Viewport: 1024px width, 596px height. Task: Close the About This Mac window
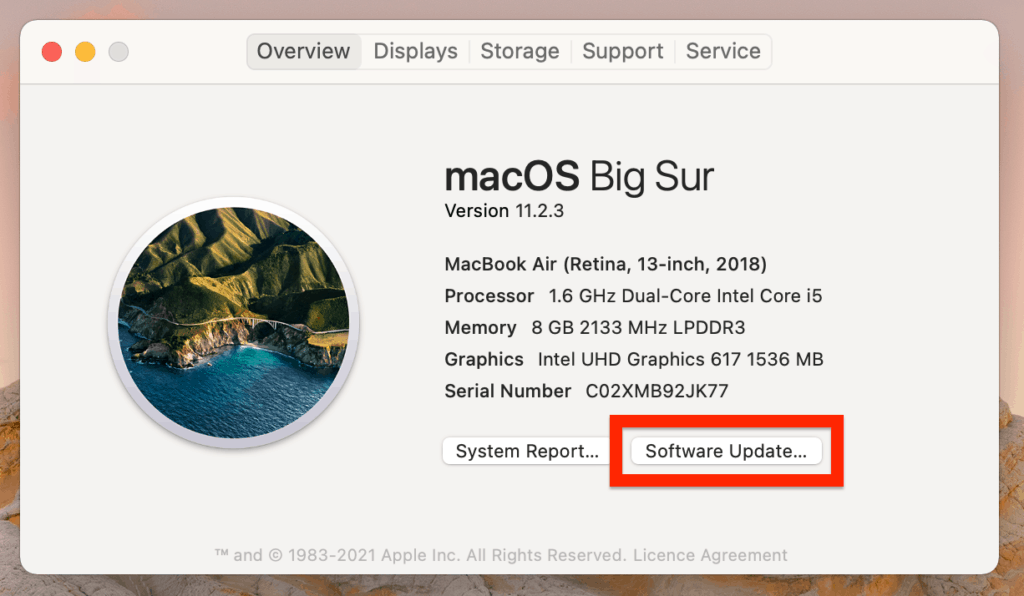tap(52, 52)
